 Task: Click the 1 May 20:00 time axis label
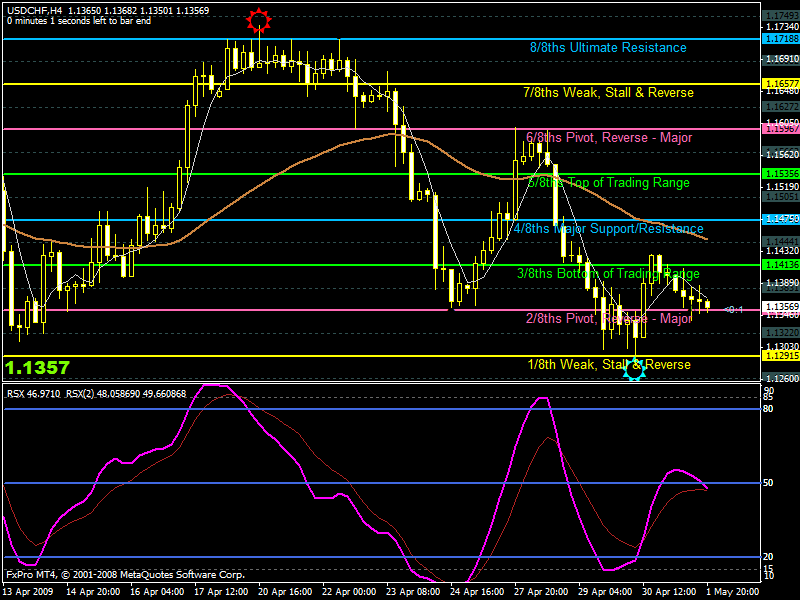[733, 592]
